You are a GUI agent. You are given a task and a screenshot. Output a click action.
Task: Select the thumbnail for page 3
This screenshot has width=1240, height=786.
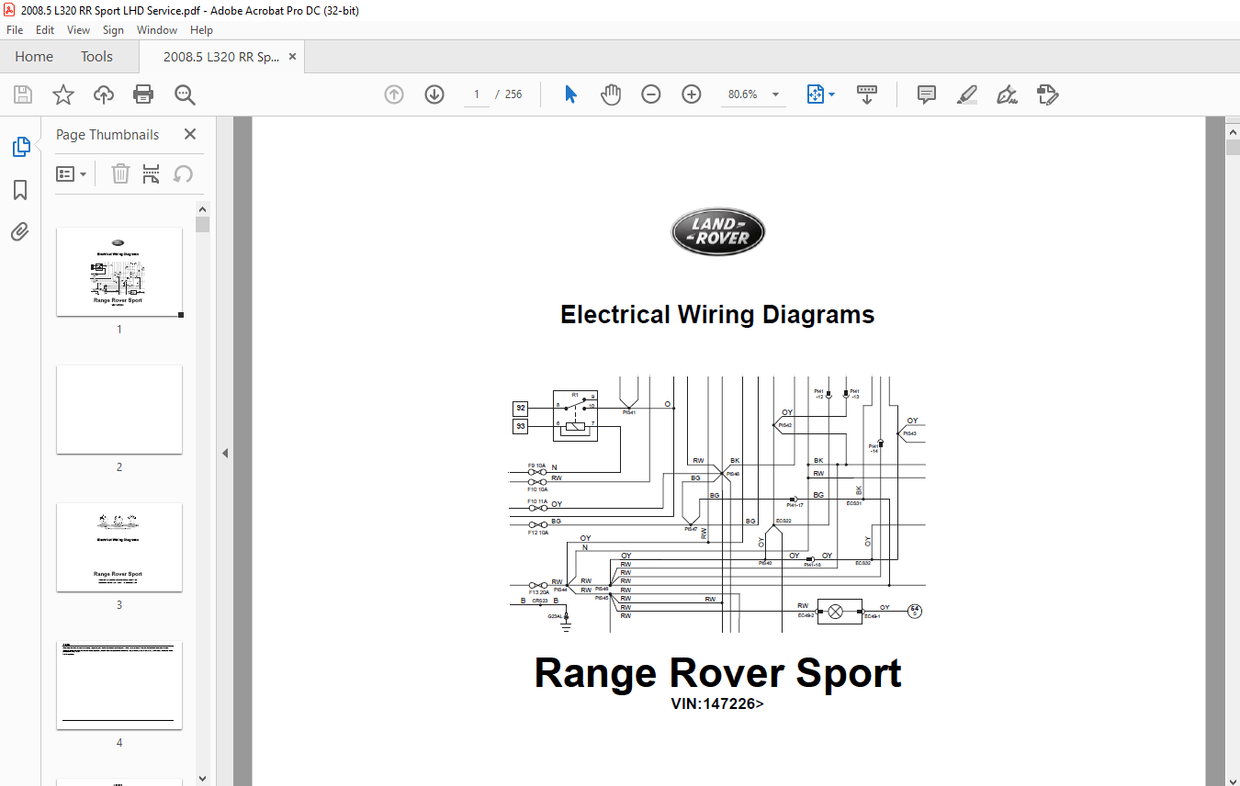click(119, 546)
